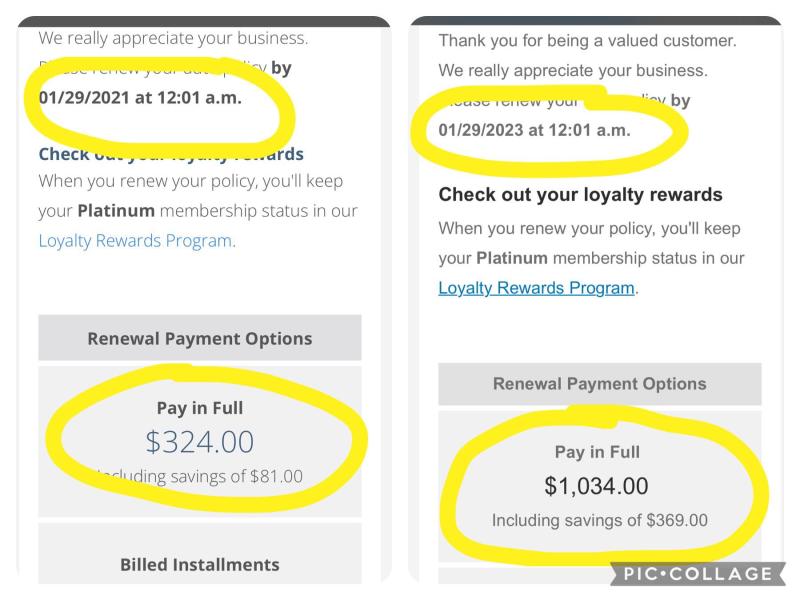Choose the Billed Installments option
800x600 pixels.
[x=199, y=564]
